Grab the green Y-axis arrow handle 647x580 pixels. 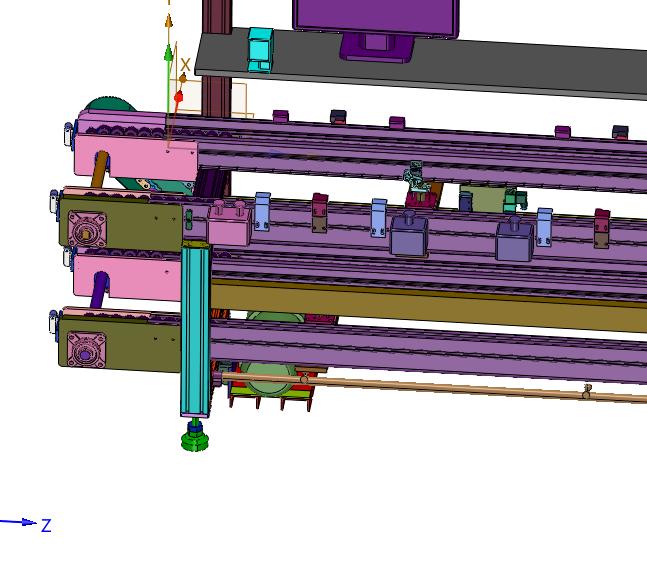tap(168, 54)
